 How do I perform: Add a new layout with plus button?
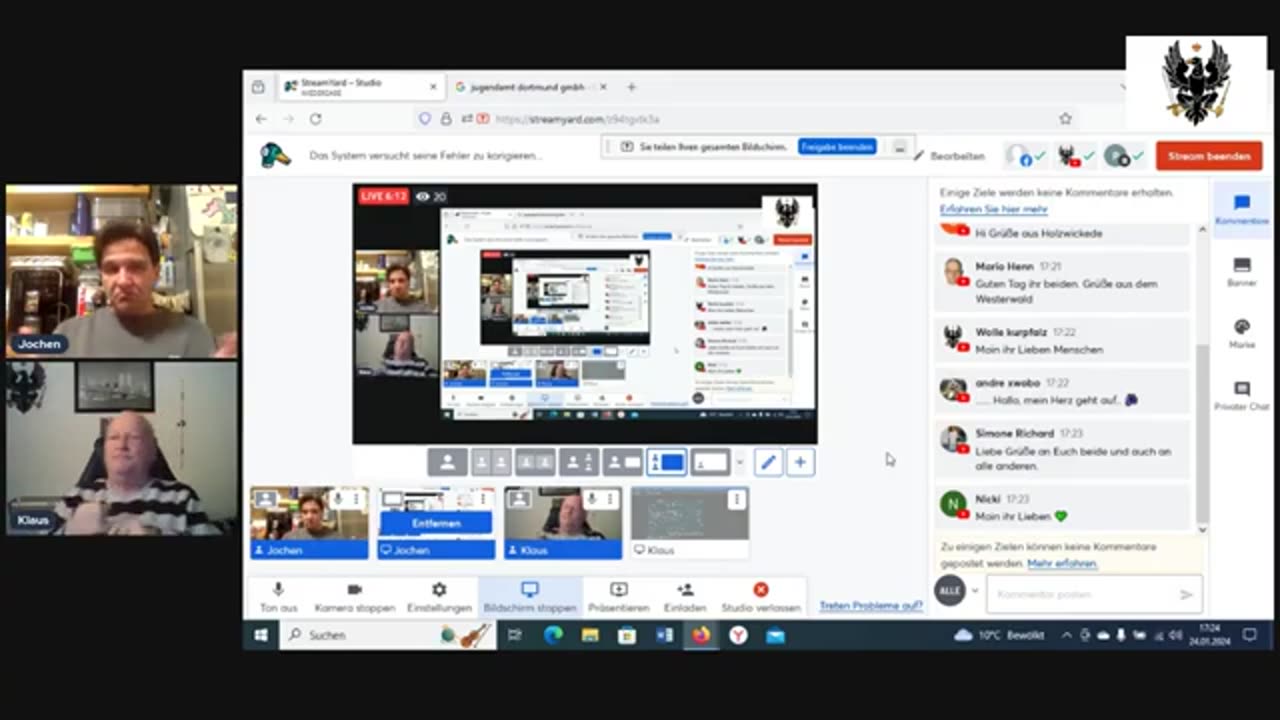tap(800, 462)
